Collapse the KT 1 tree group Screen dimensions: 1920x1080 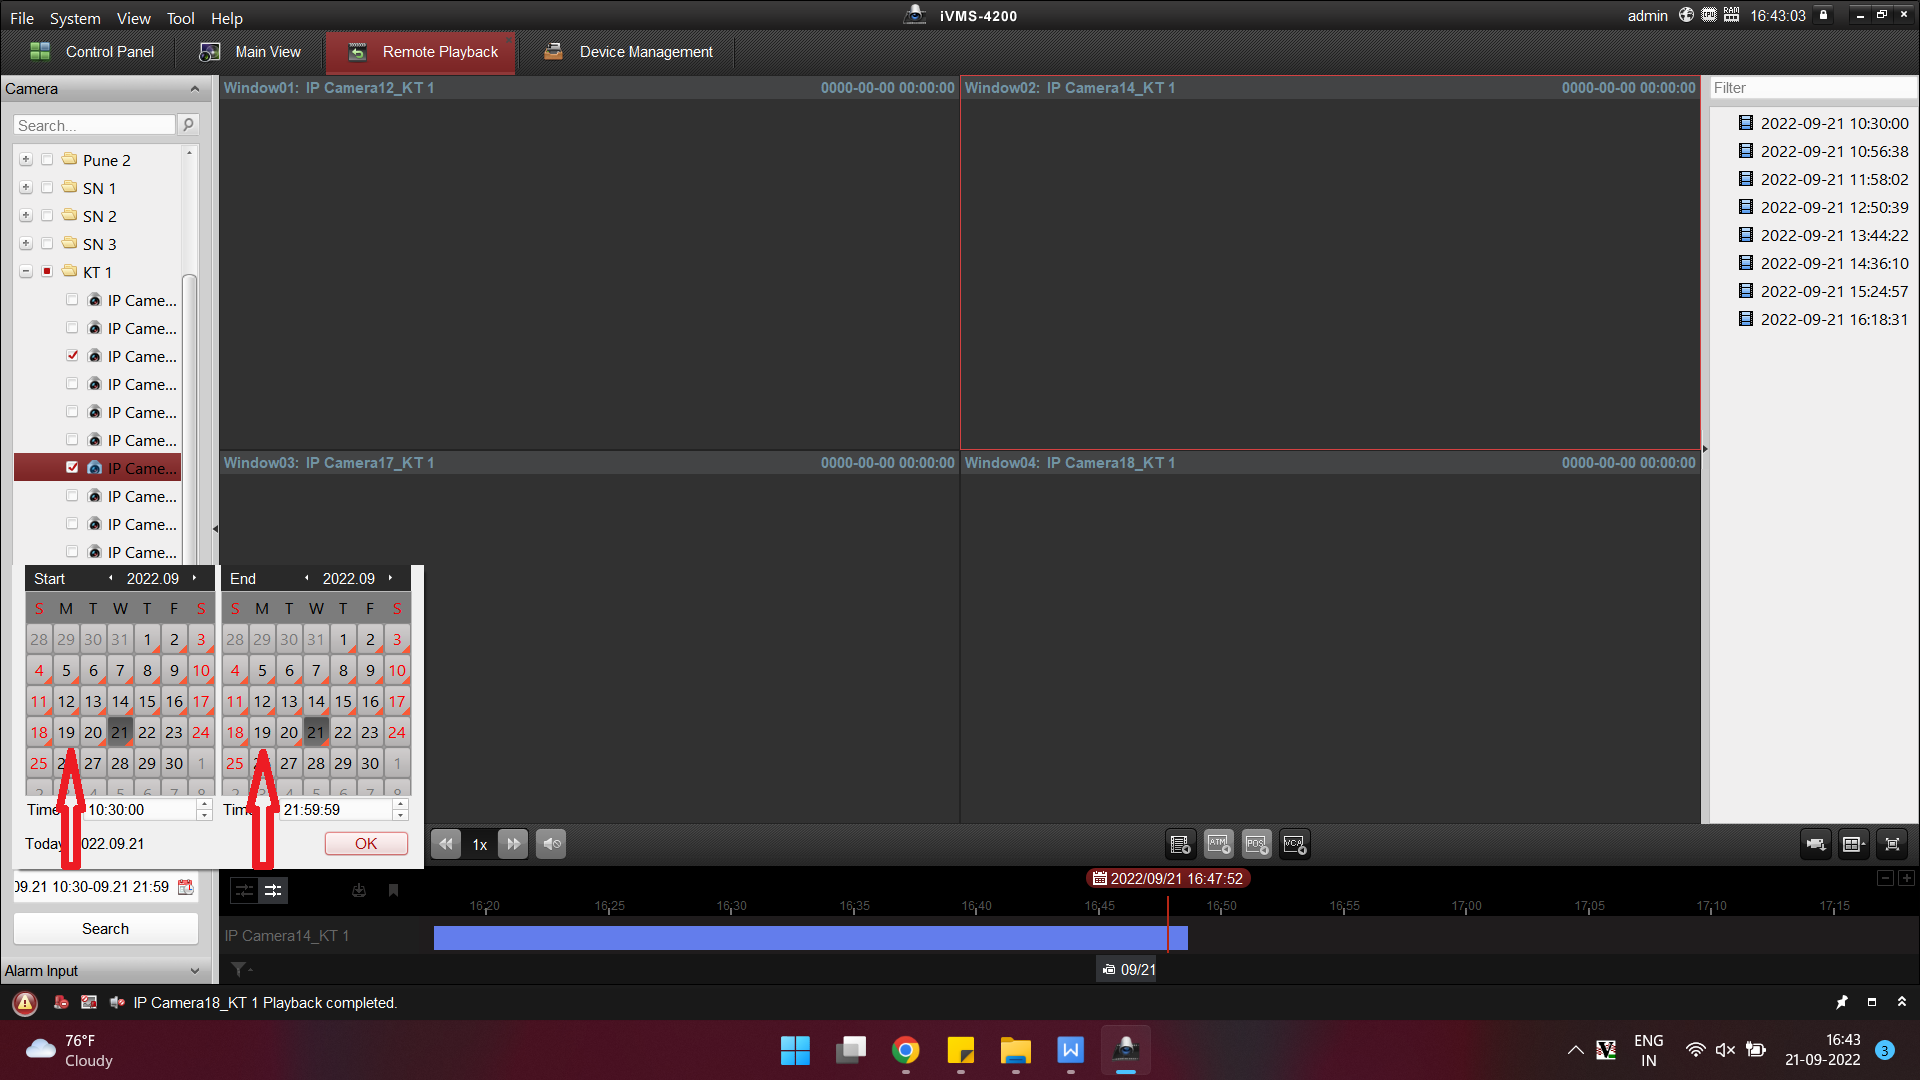click(26, 272)
